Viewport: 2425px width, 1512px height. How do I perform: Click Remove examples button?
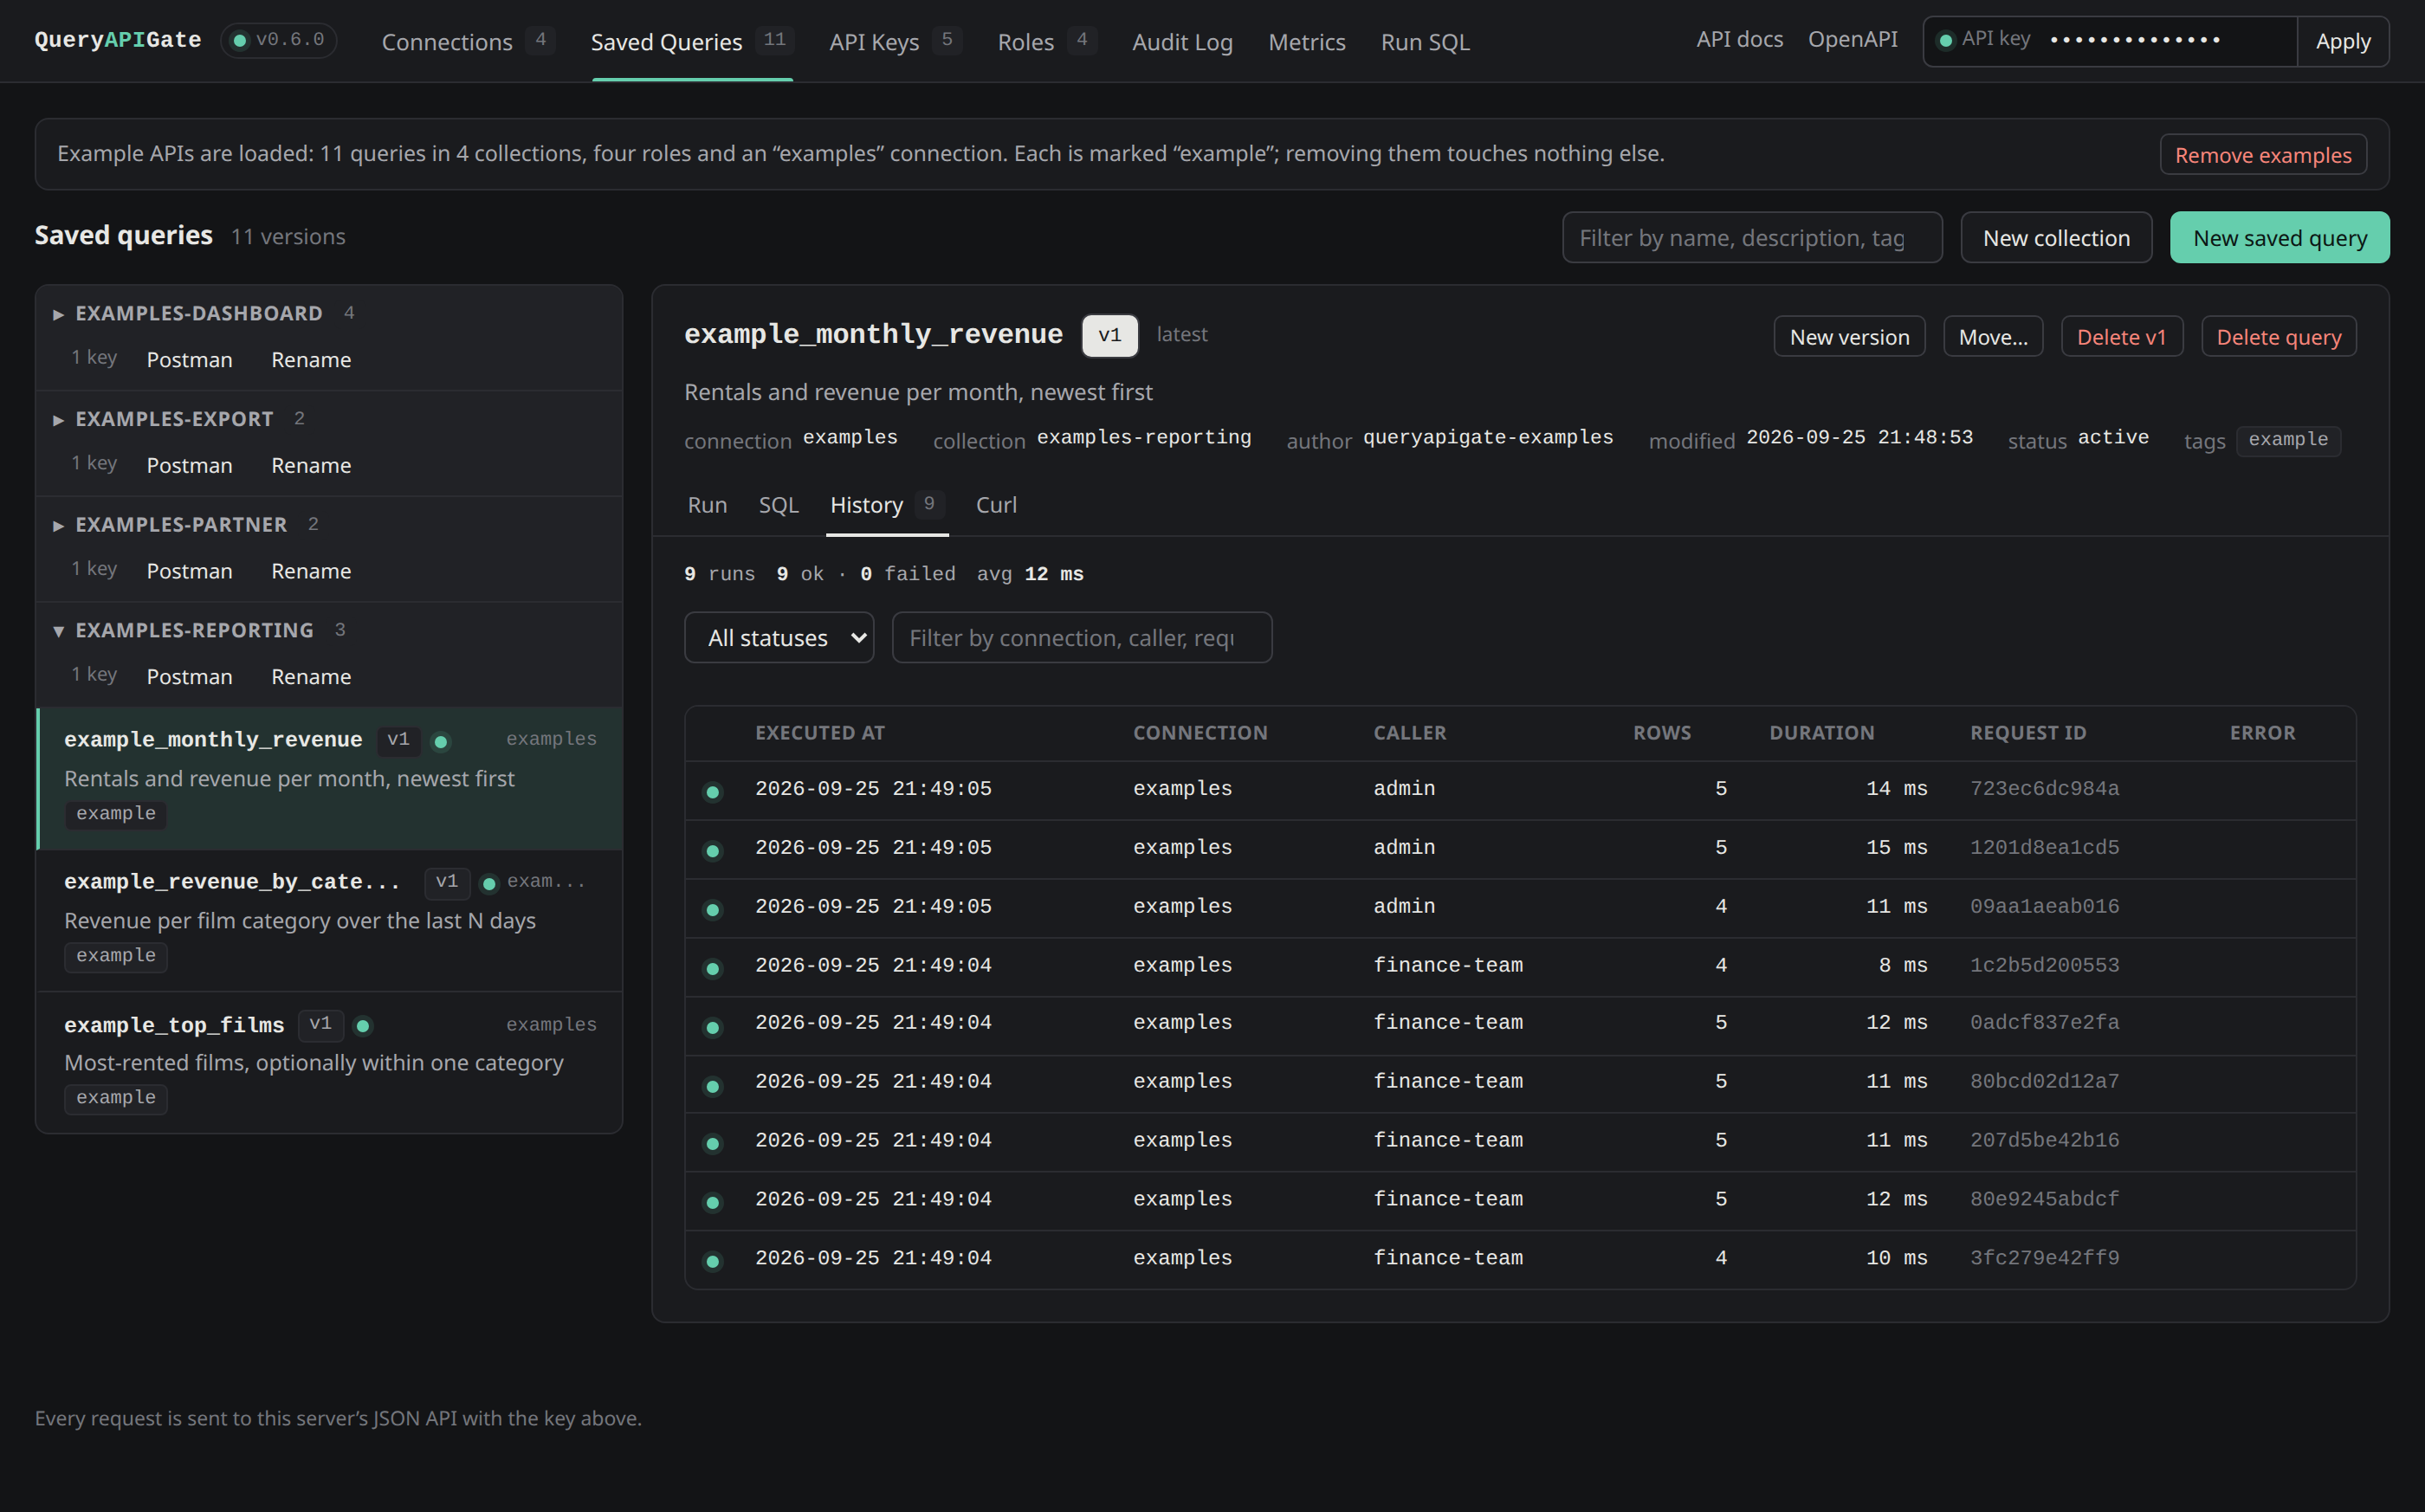click(x=2263, y=155)
